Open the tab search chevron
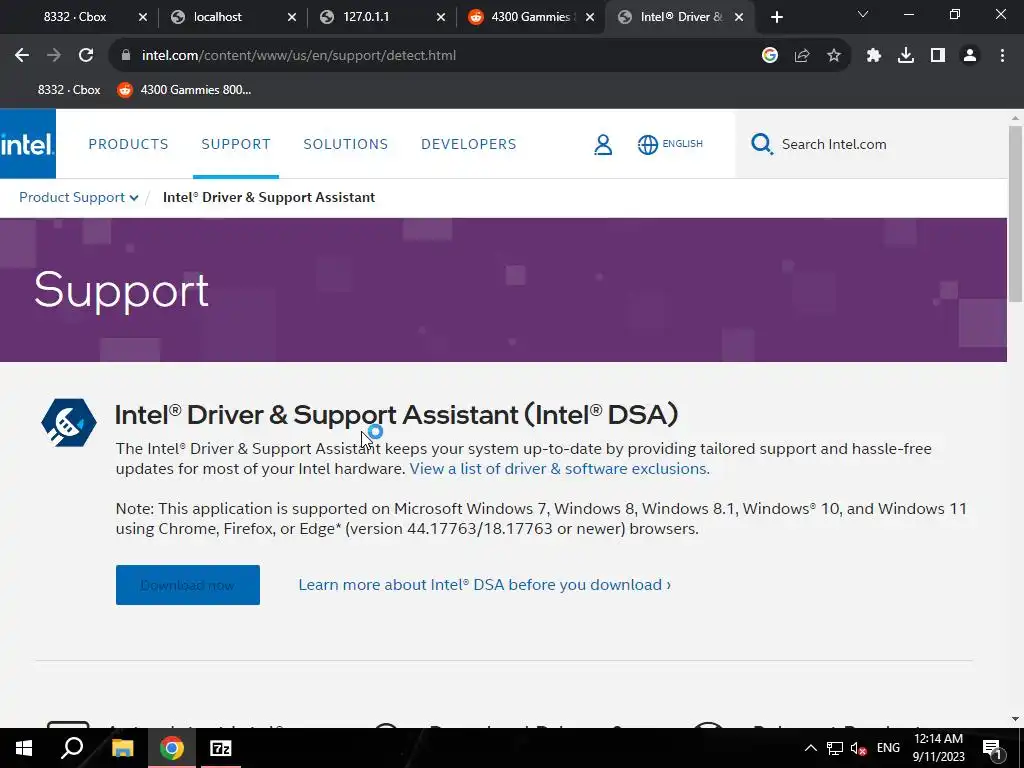This screenshot has width=1024, height=768. point(863,14)
